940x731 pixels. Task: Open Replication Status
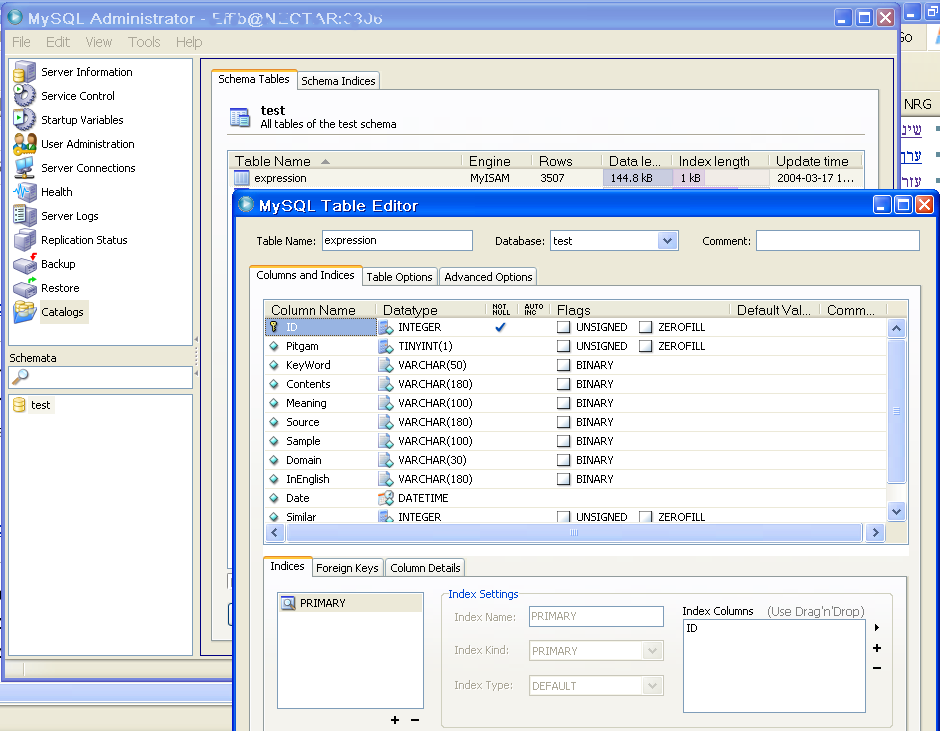[84, 240]
